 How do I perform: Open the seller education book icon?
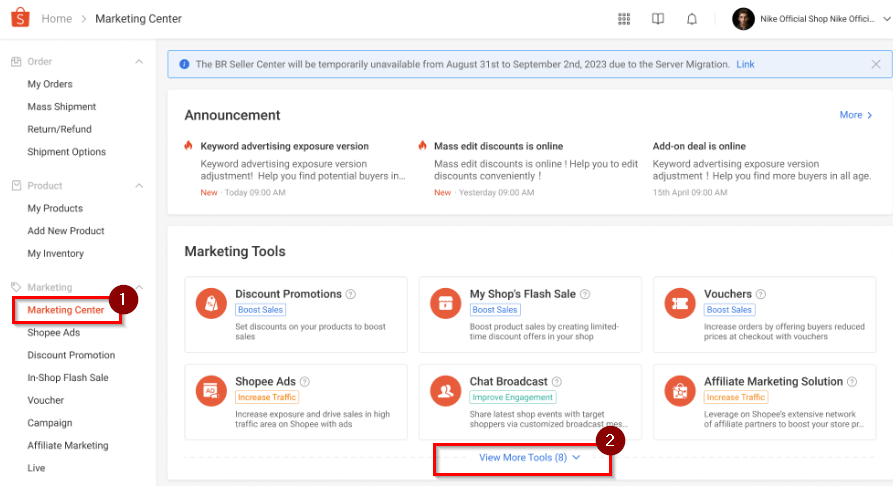tap(658, 19)
